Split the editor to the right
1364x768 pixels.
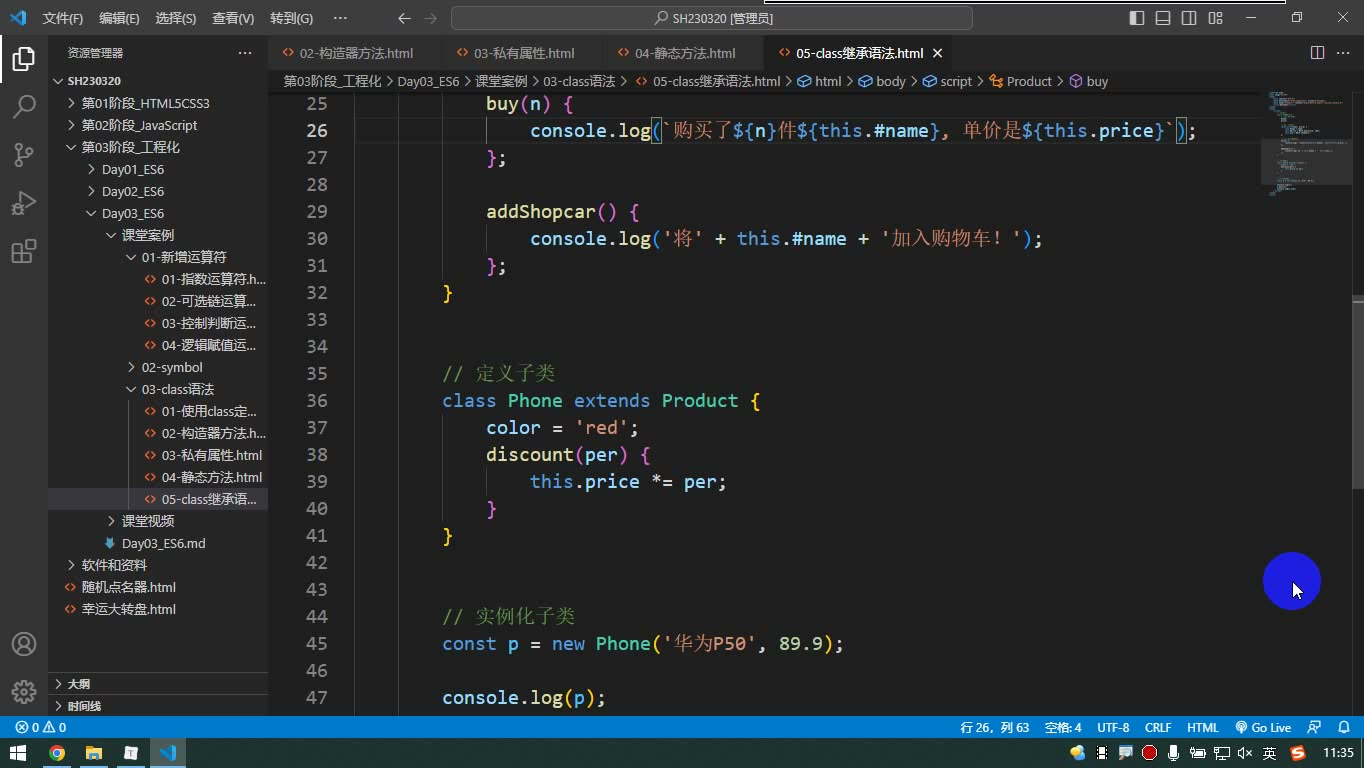click(x=1317, y=53)
